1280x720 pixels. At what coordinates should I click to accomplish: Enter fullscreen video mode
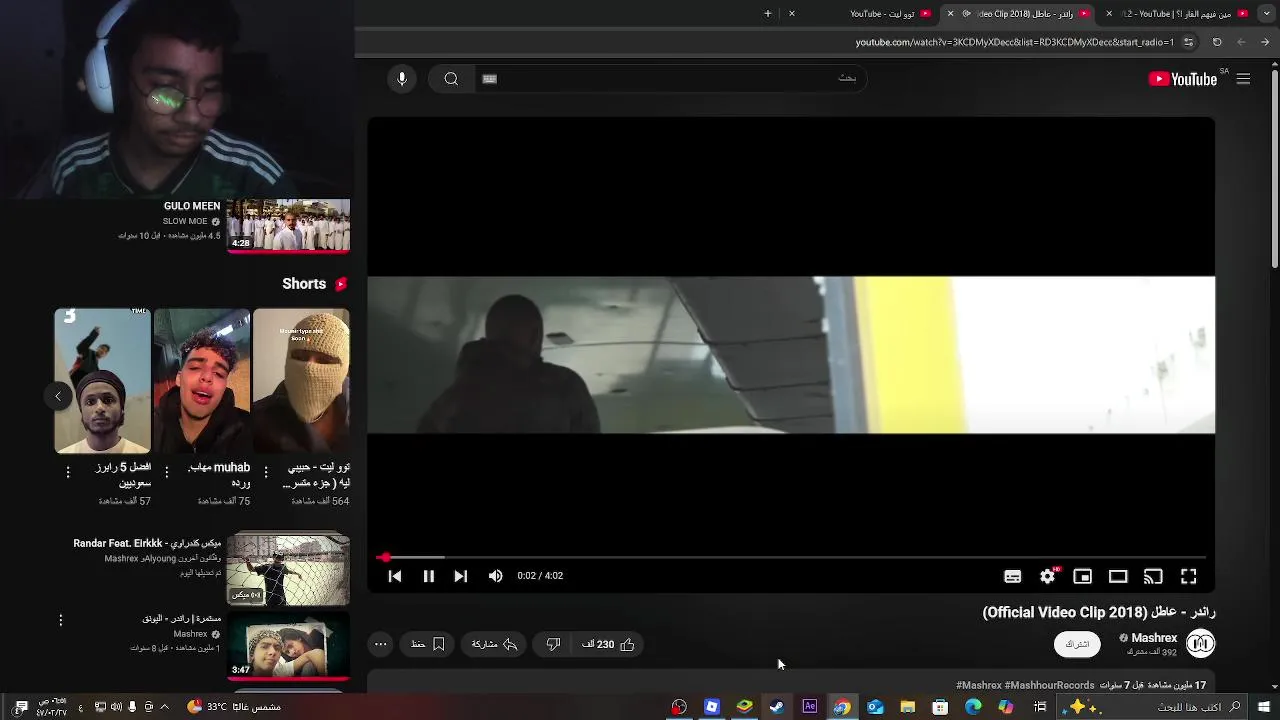point(1188,576)
